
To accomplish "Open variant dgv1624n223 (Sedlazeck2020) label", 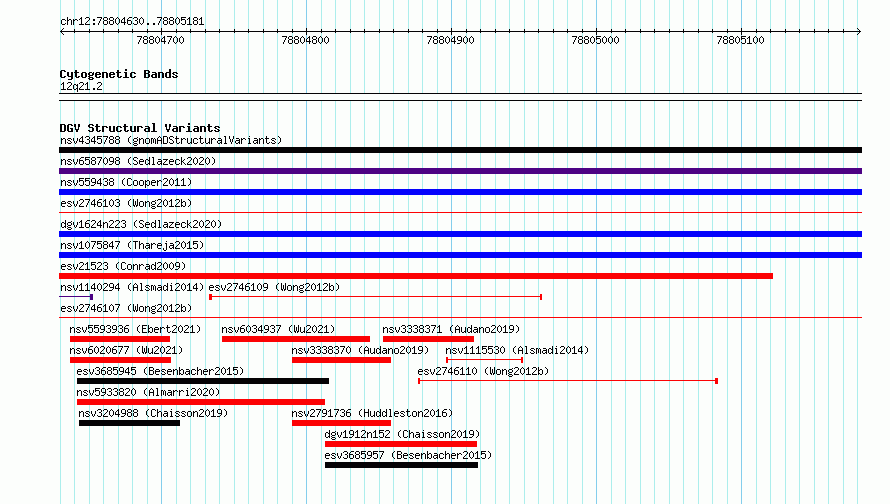I will (x=141, y=224).
